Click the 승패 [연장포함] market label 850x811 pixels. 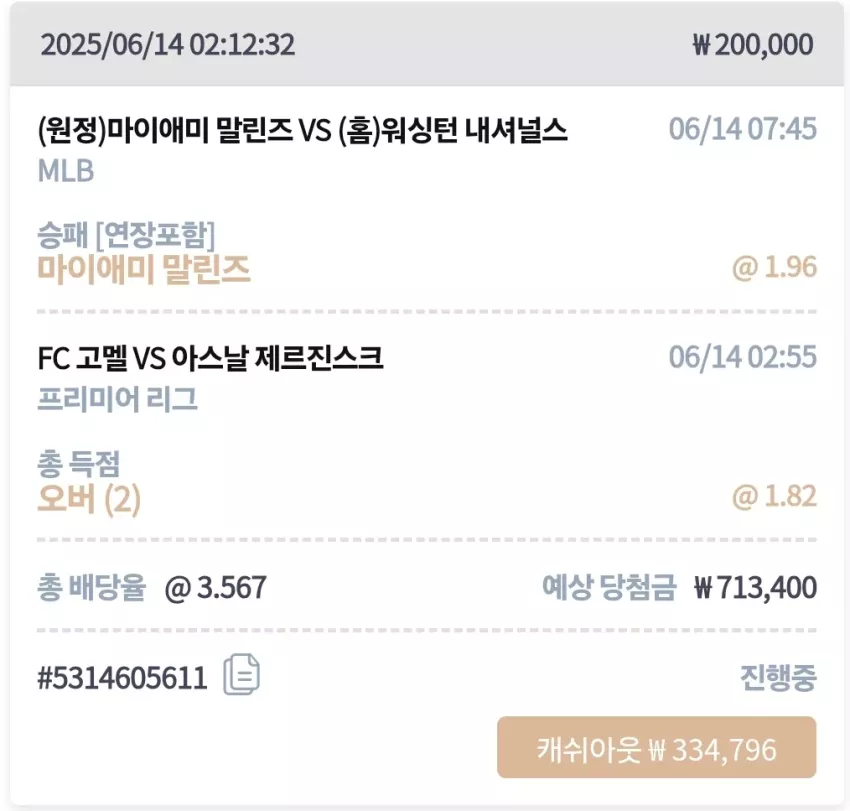(126, 235)
